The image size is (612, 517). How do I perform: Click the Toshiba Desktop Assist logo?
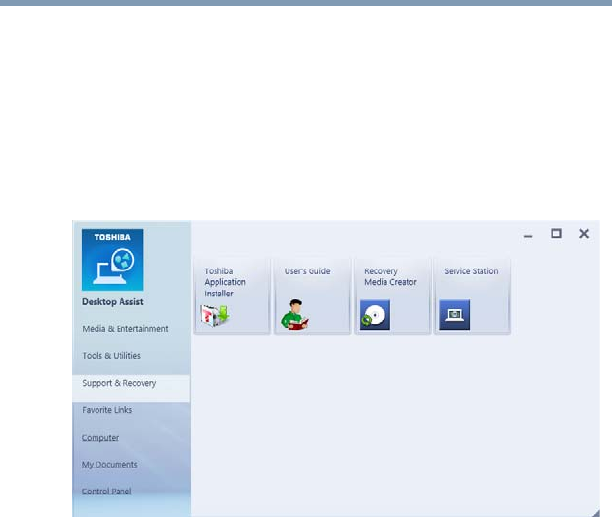[x=112, y=260]
